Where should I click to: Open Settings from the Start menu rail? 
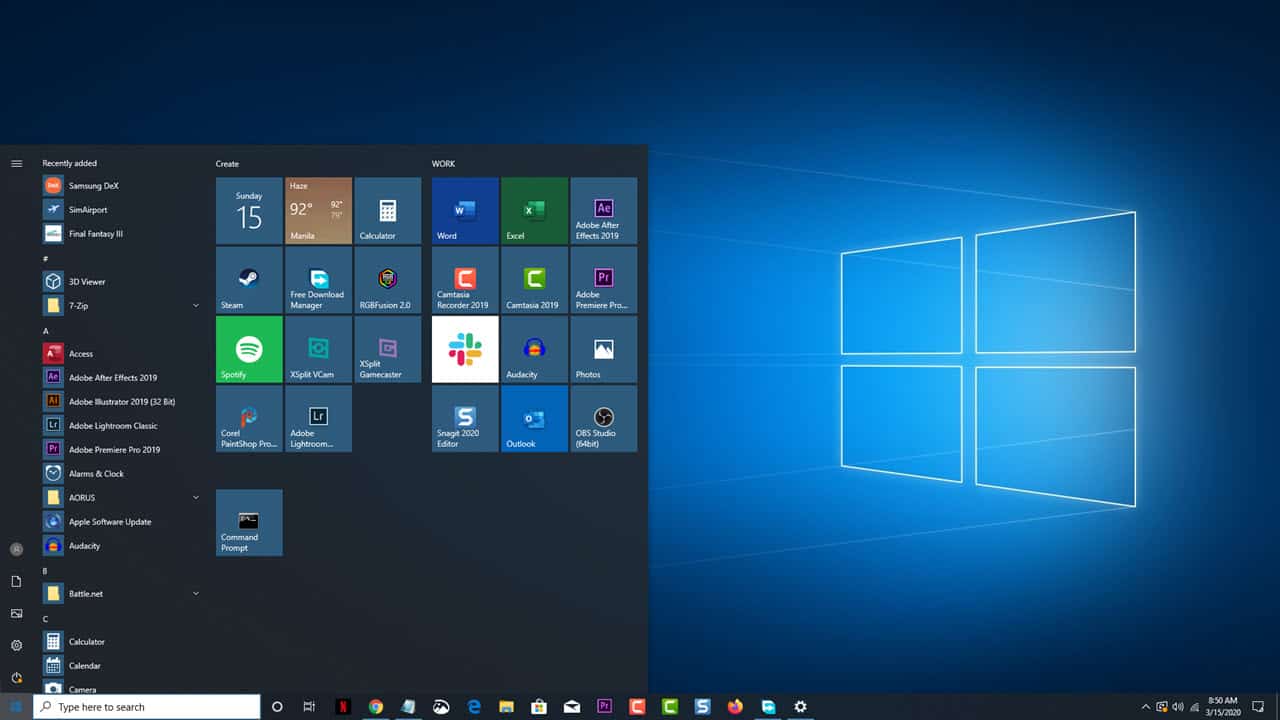(16, 645)
